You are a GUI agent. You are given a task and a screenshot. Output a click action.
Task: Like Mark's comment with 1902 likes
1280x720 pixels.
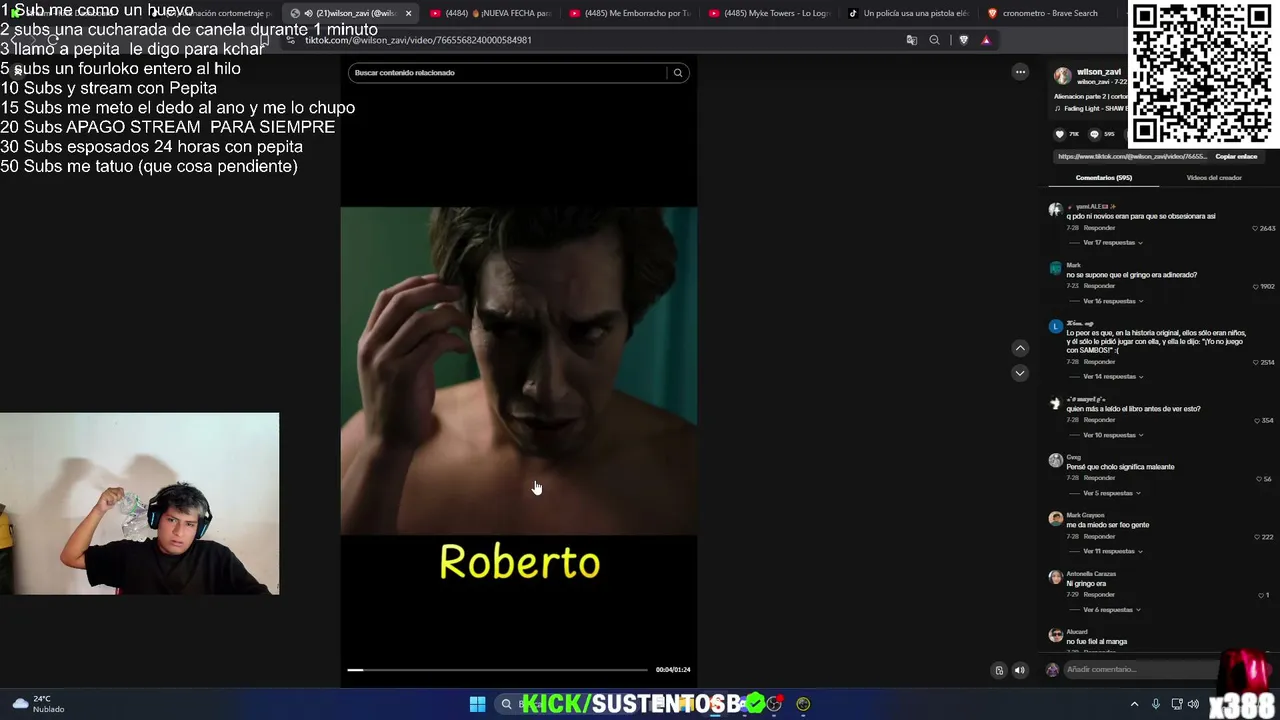1256,287
